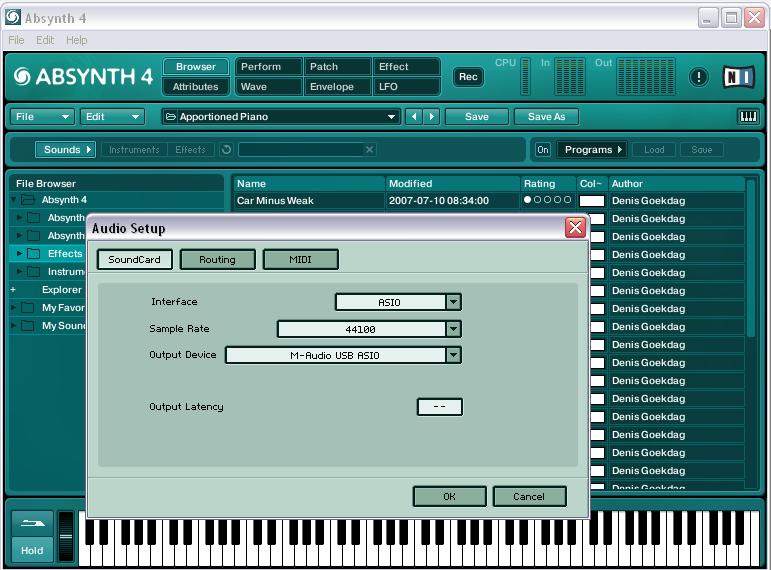Open the Output Device dropdown

[453, 355]
